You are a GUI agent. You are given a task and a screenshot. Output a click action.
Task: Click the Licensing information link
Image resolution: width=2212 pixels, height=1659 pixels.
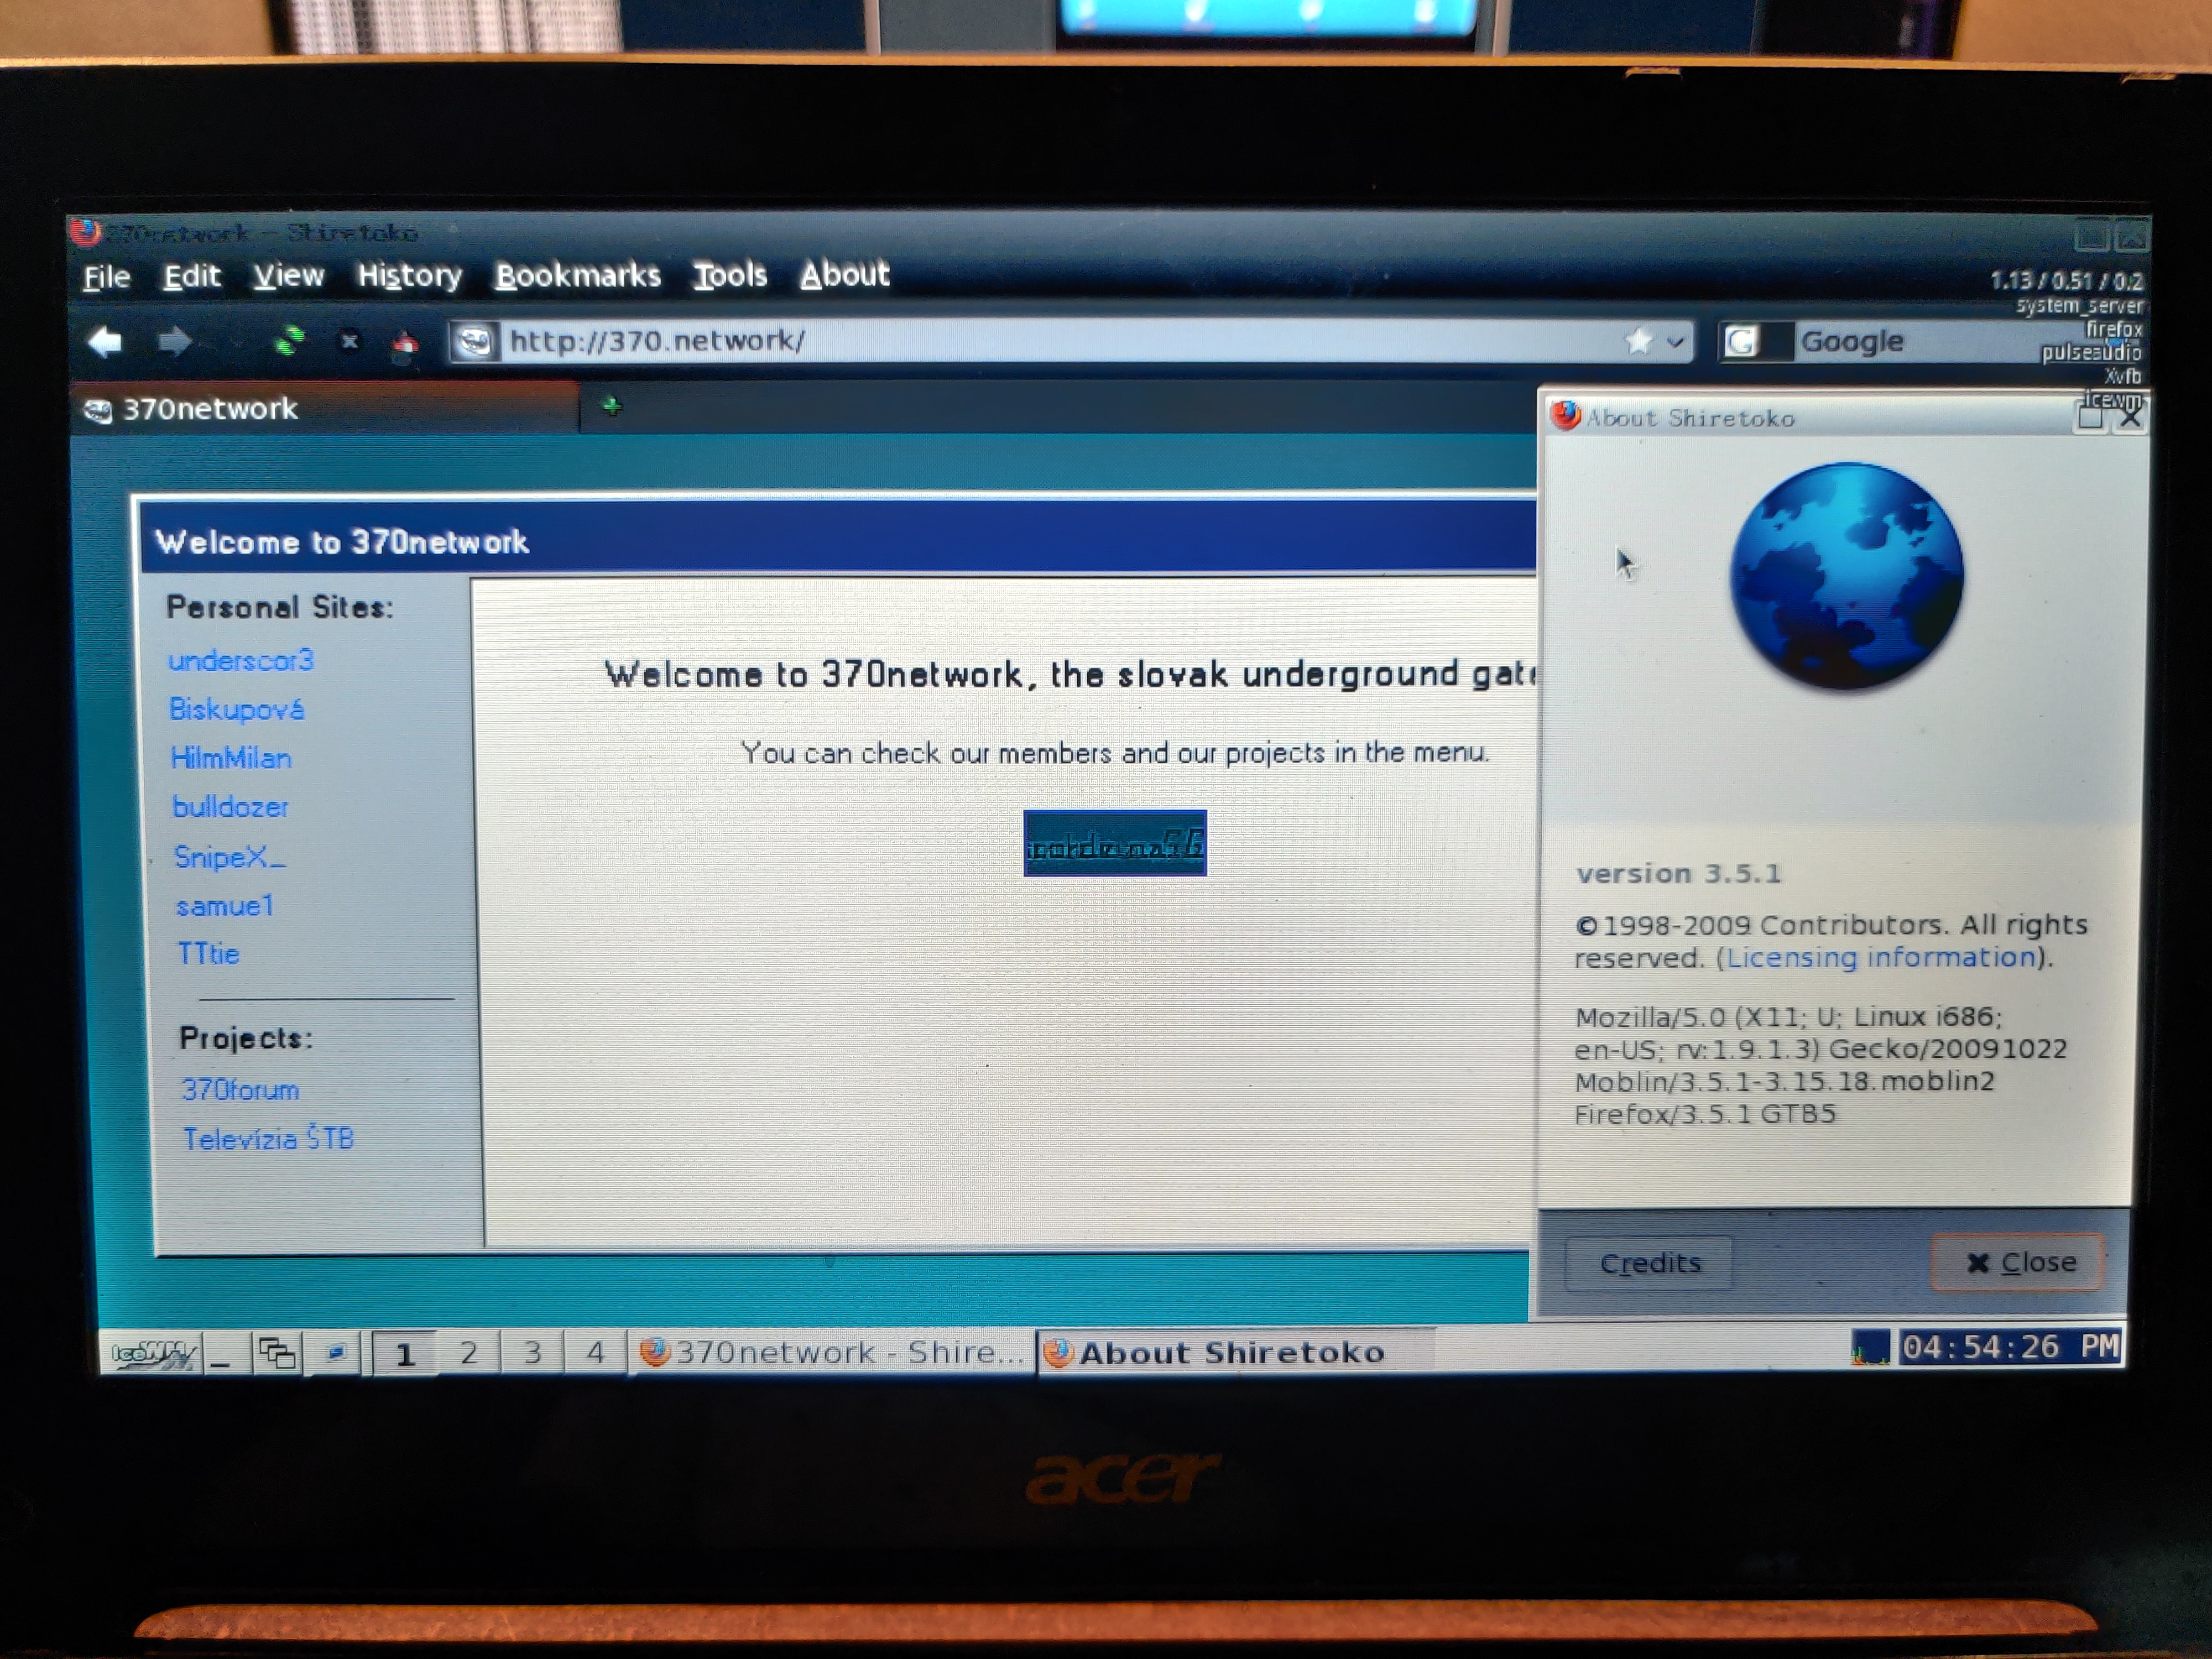[x=1882, y=957]
